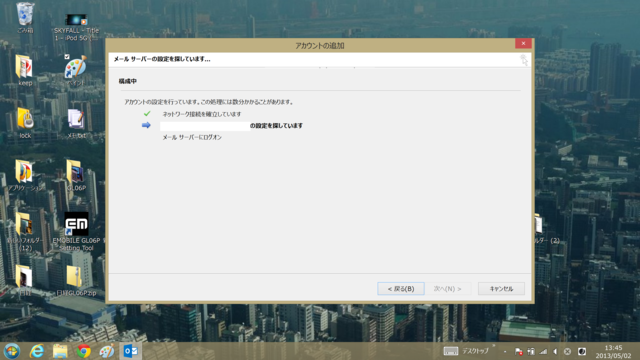The image size is (640, 360).
Task: Click the network signal tray icon
Action: click(x=543, y=351)
